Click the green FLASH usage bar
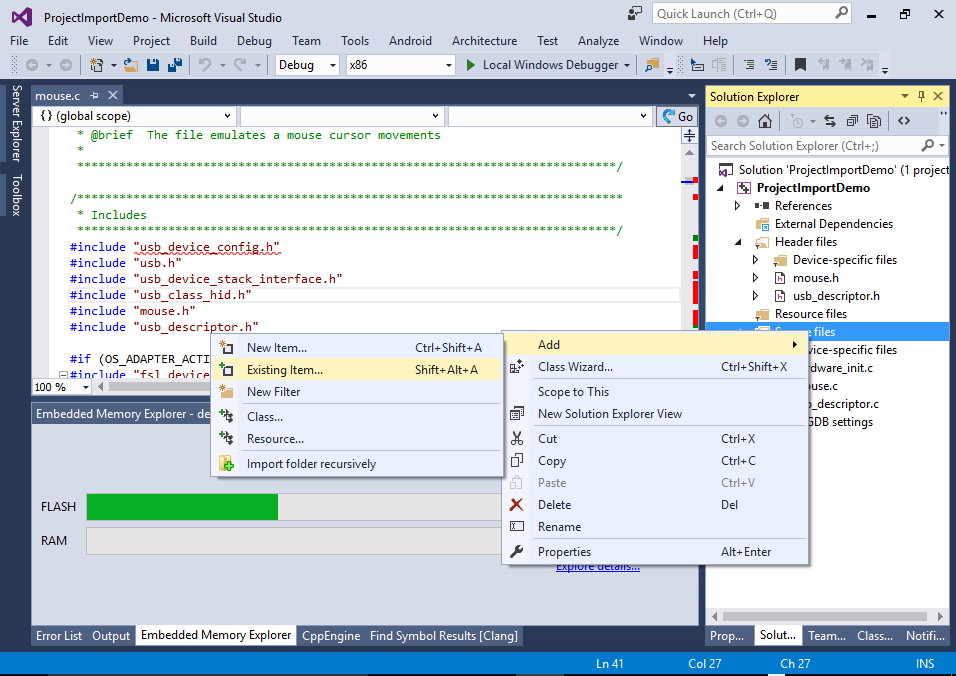This screenshot has width=956, height=676. (x=182, y=507)
